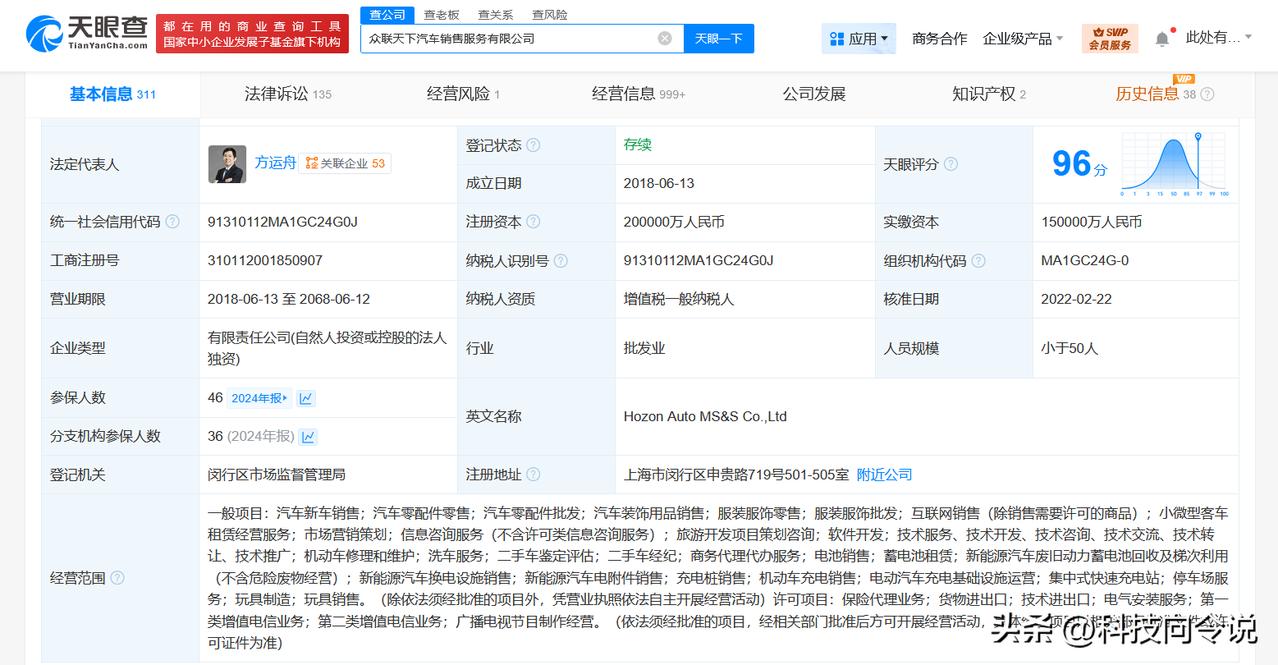This screenshot has height=665, width=1278.
Task: Select approval date 2022-02-22
Action: click(x=1076, y=299)
